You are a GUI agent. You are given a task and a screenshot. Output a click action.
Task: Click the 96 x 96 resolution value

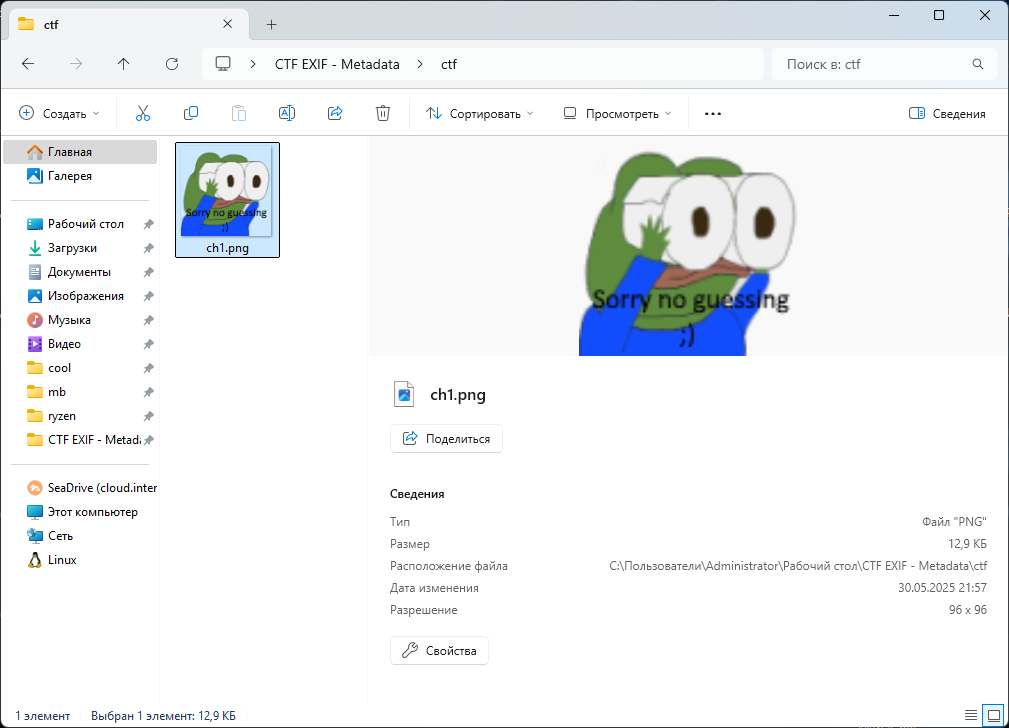click(x=968, y=610)
